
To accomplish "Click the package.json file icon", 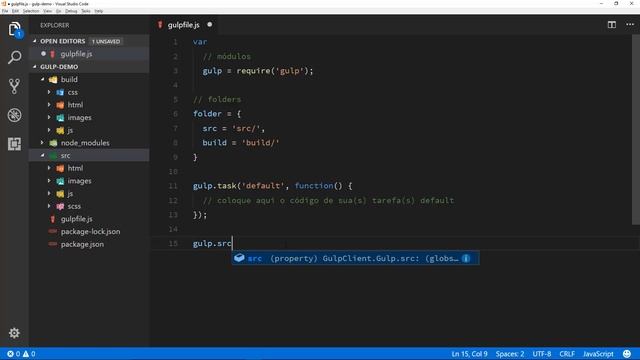I will click(x=53, y=244).
